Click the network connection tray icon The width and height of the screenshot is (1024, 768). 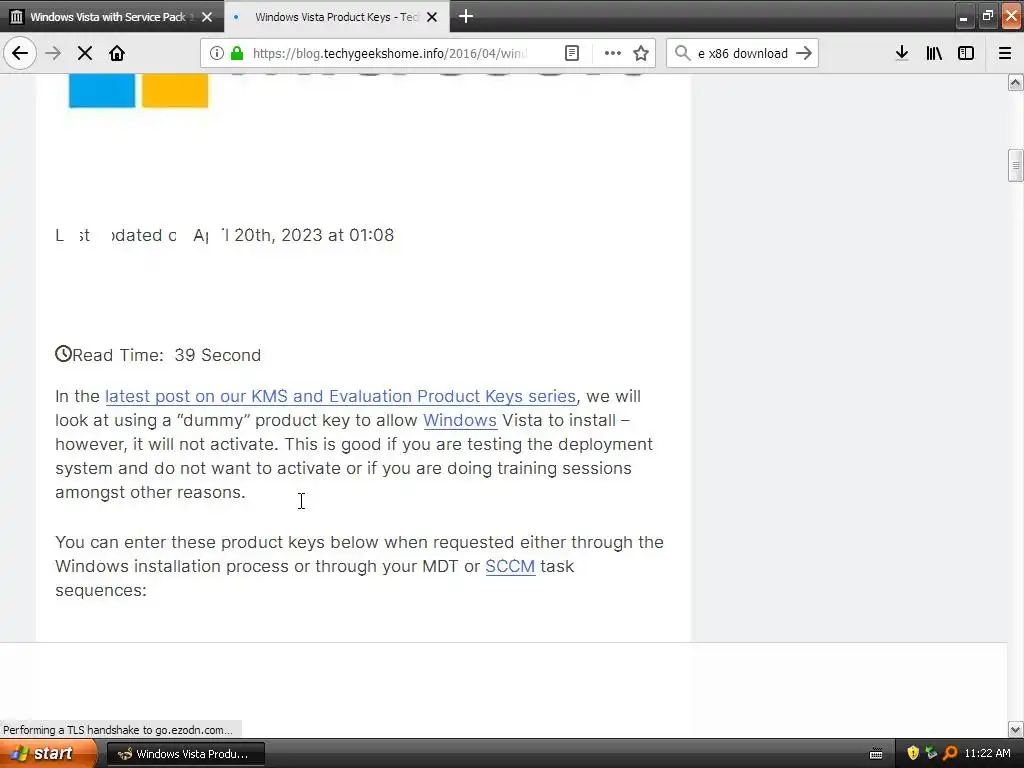tap(931, 754)
